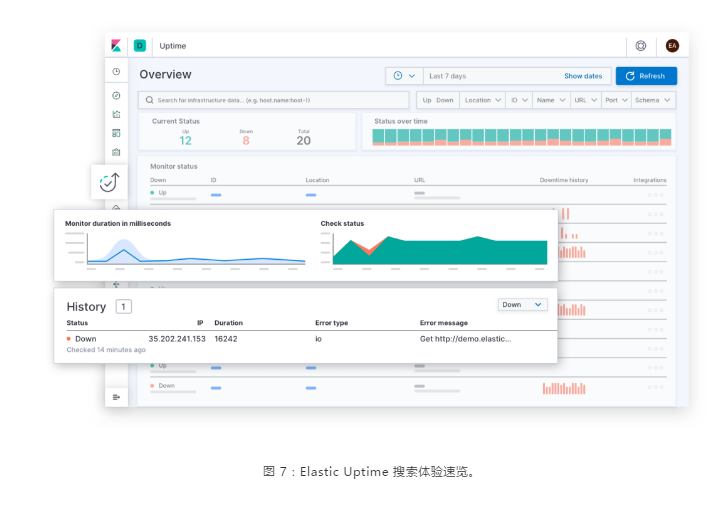Click the Kibana logo icon

click(x=116, y=45)
